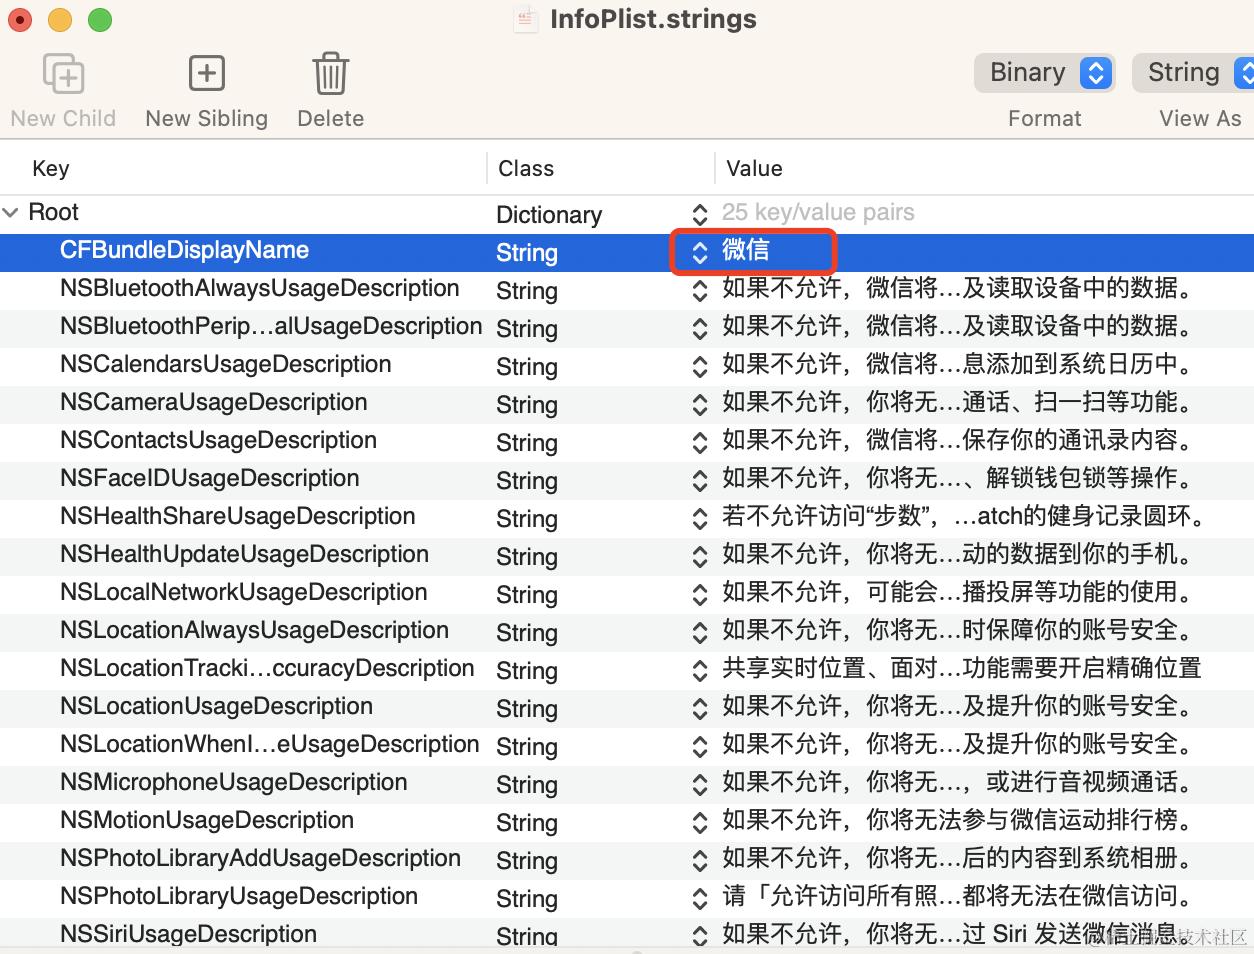The height and width of the screenshot is (954, 1254).
Task: Click the value of NSMotionUsageDescription
Action: (x=958, y=820)
